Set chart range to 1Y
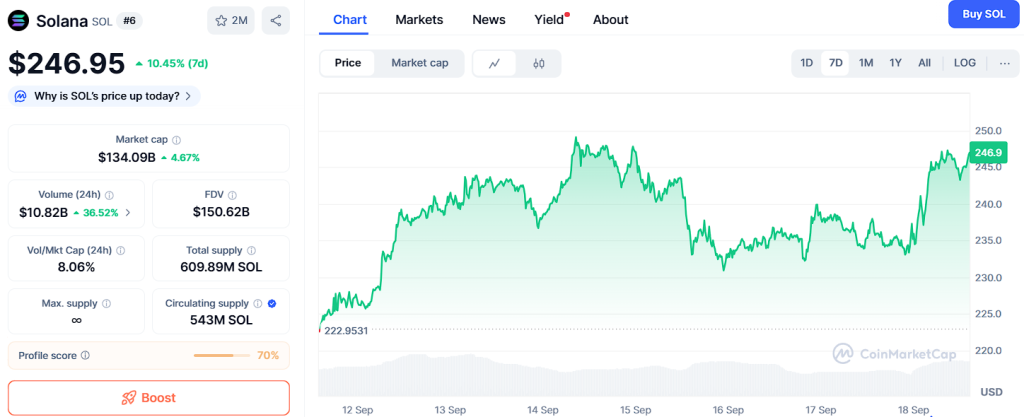The height and width of the screenshot is (417, 1024). click(x=895, y=63)
